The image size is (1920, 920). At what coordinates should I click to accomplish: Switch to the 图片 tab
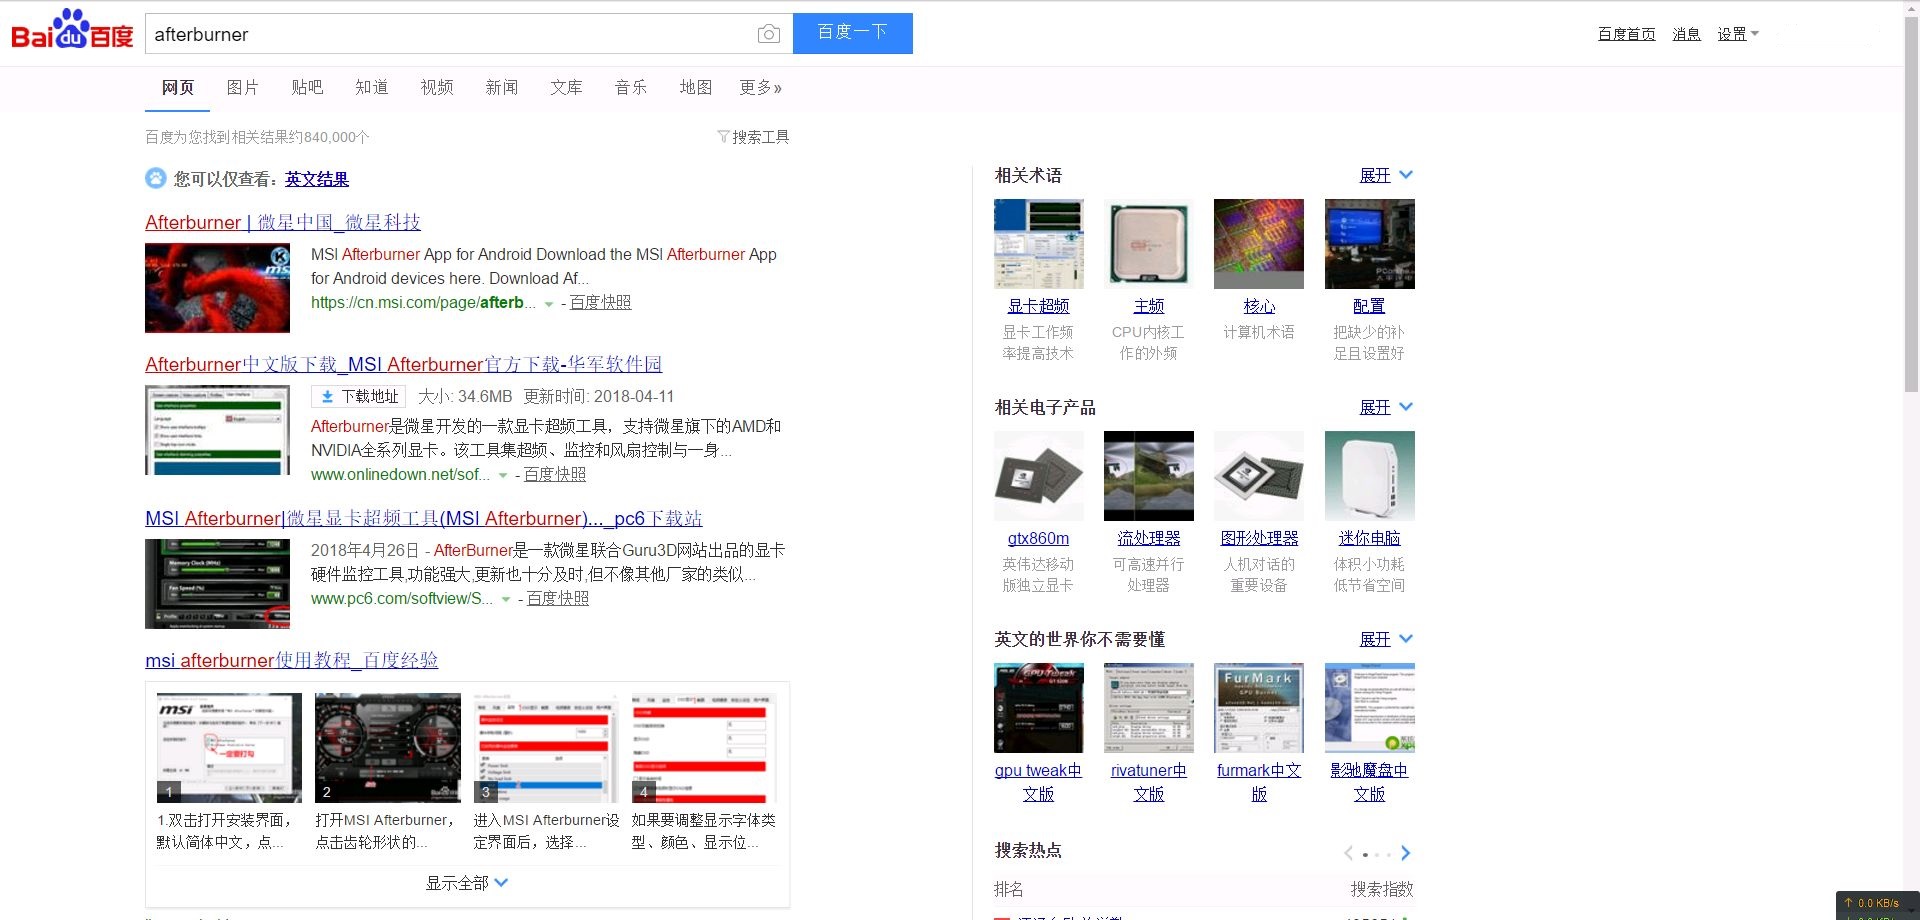tap(243, 88)
